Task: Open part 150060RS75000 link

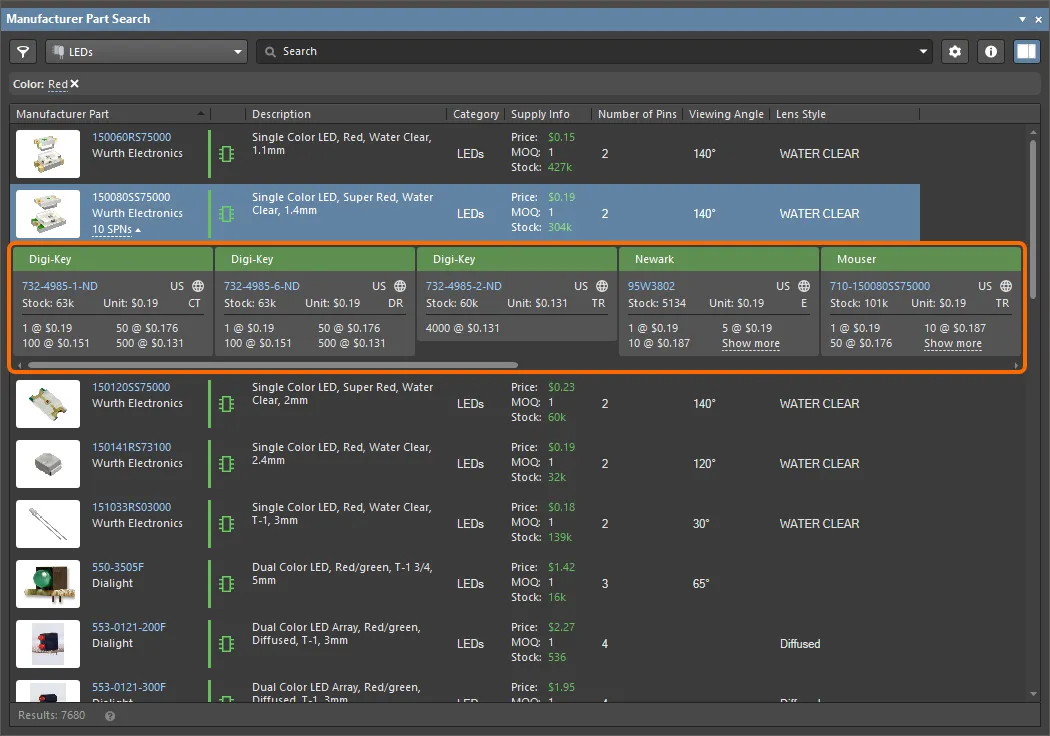Action: pyautogui.click(x=131, y=137)
